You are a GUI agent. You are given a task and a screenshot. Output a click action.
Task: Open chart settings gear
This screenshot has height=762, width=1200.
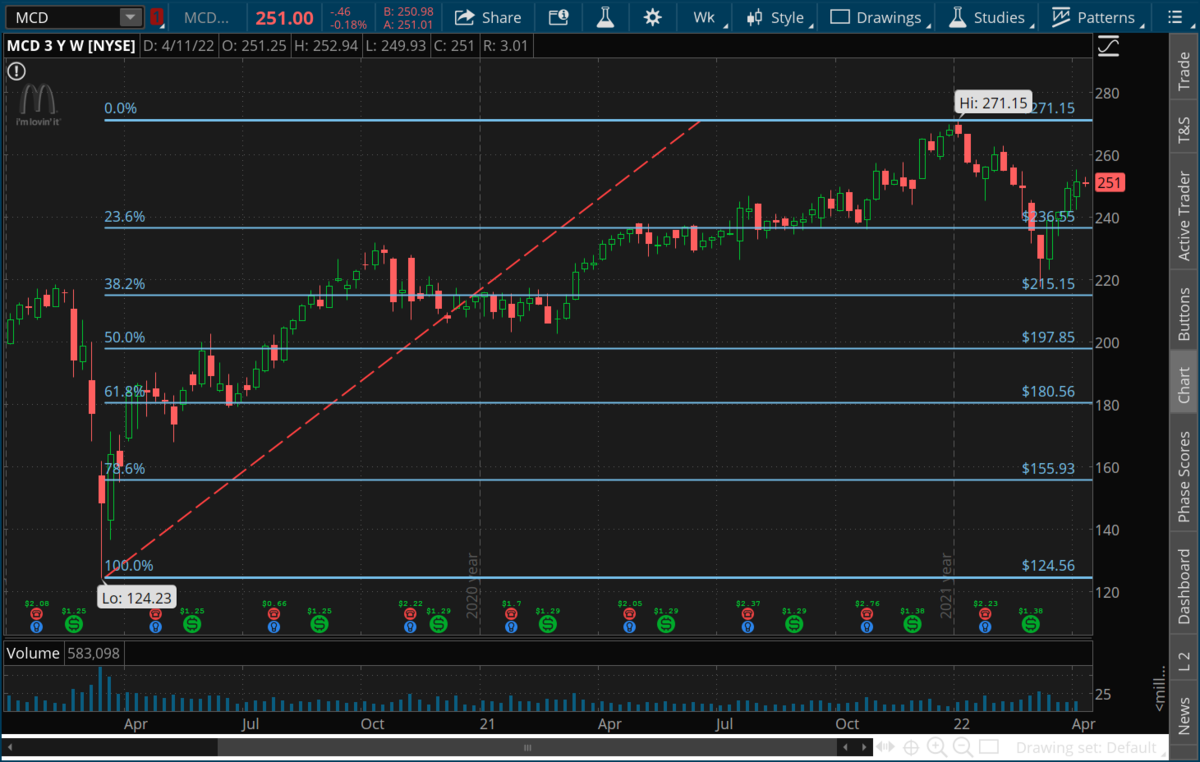[652, 17]
